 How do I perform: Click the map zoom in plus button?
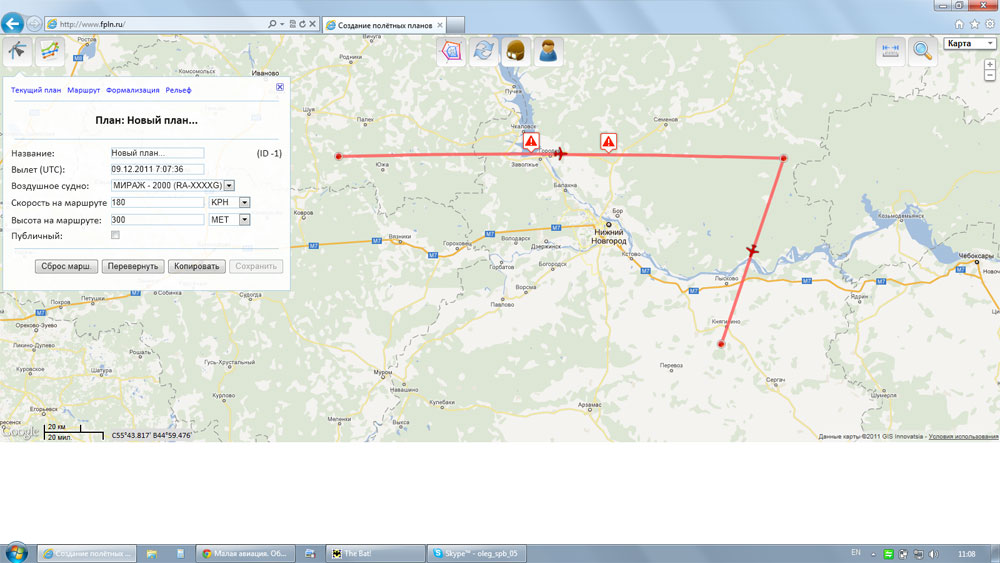(x=990, y=65)
